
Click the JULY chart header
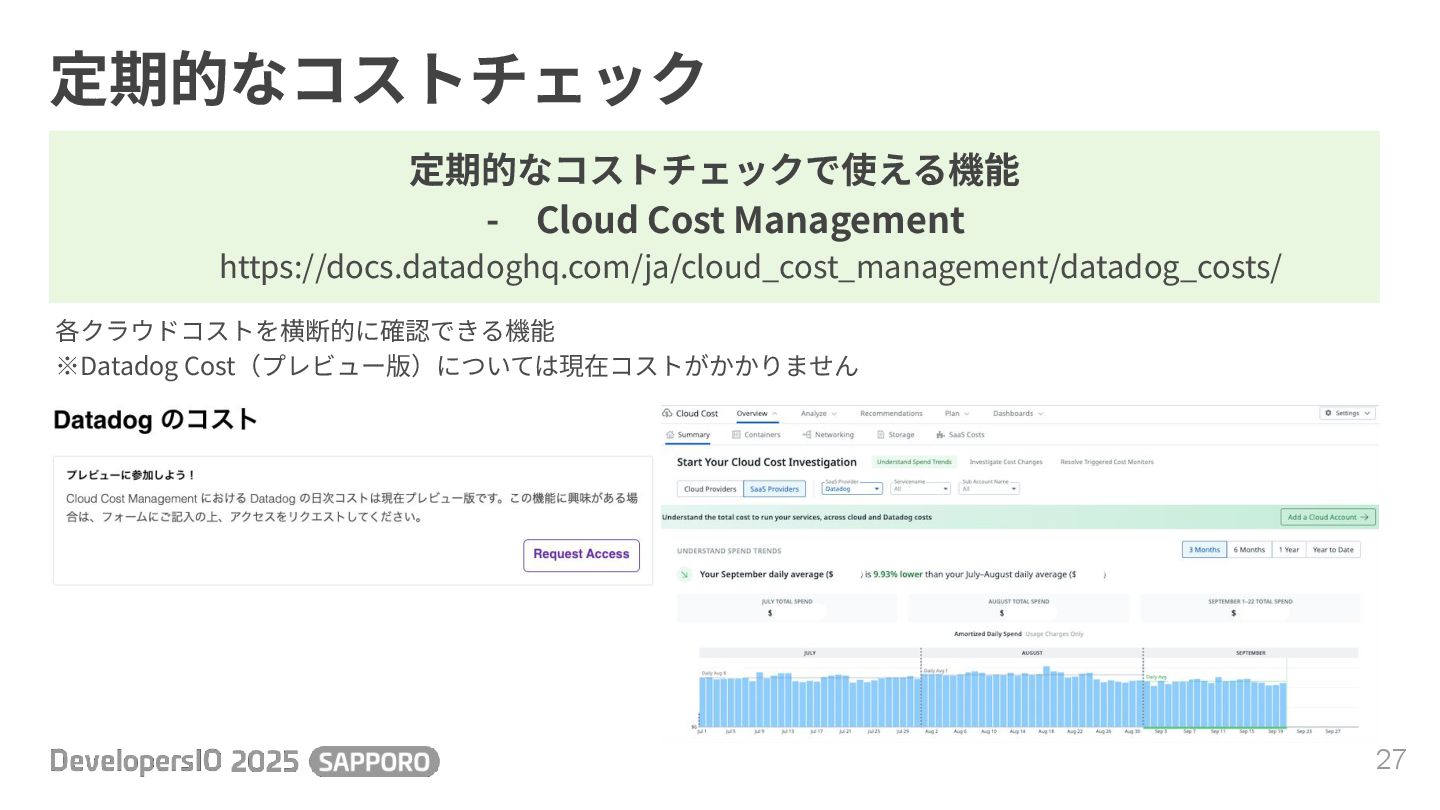click(810, 653)
